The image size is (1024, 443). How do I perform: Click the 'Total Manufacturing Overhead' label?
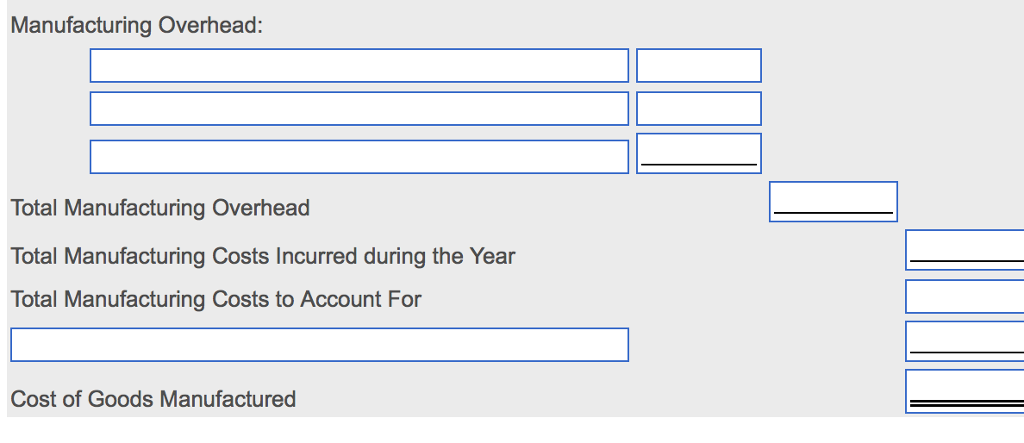point(160,208)
